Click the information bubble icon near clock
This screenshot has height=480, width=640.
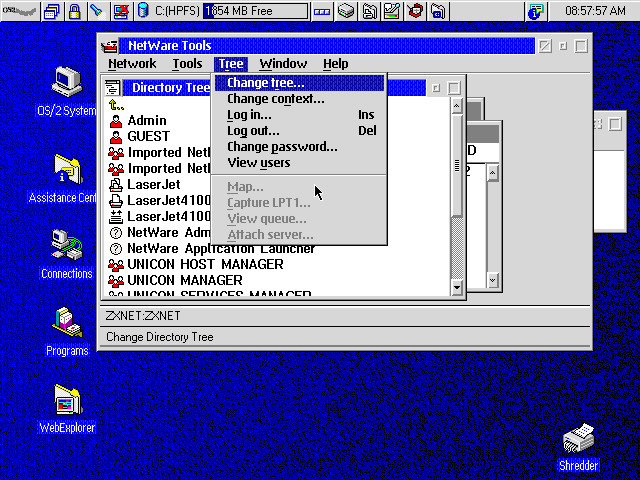pos(536,11)
